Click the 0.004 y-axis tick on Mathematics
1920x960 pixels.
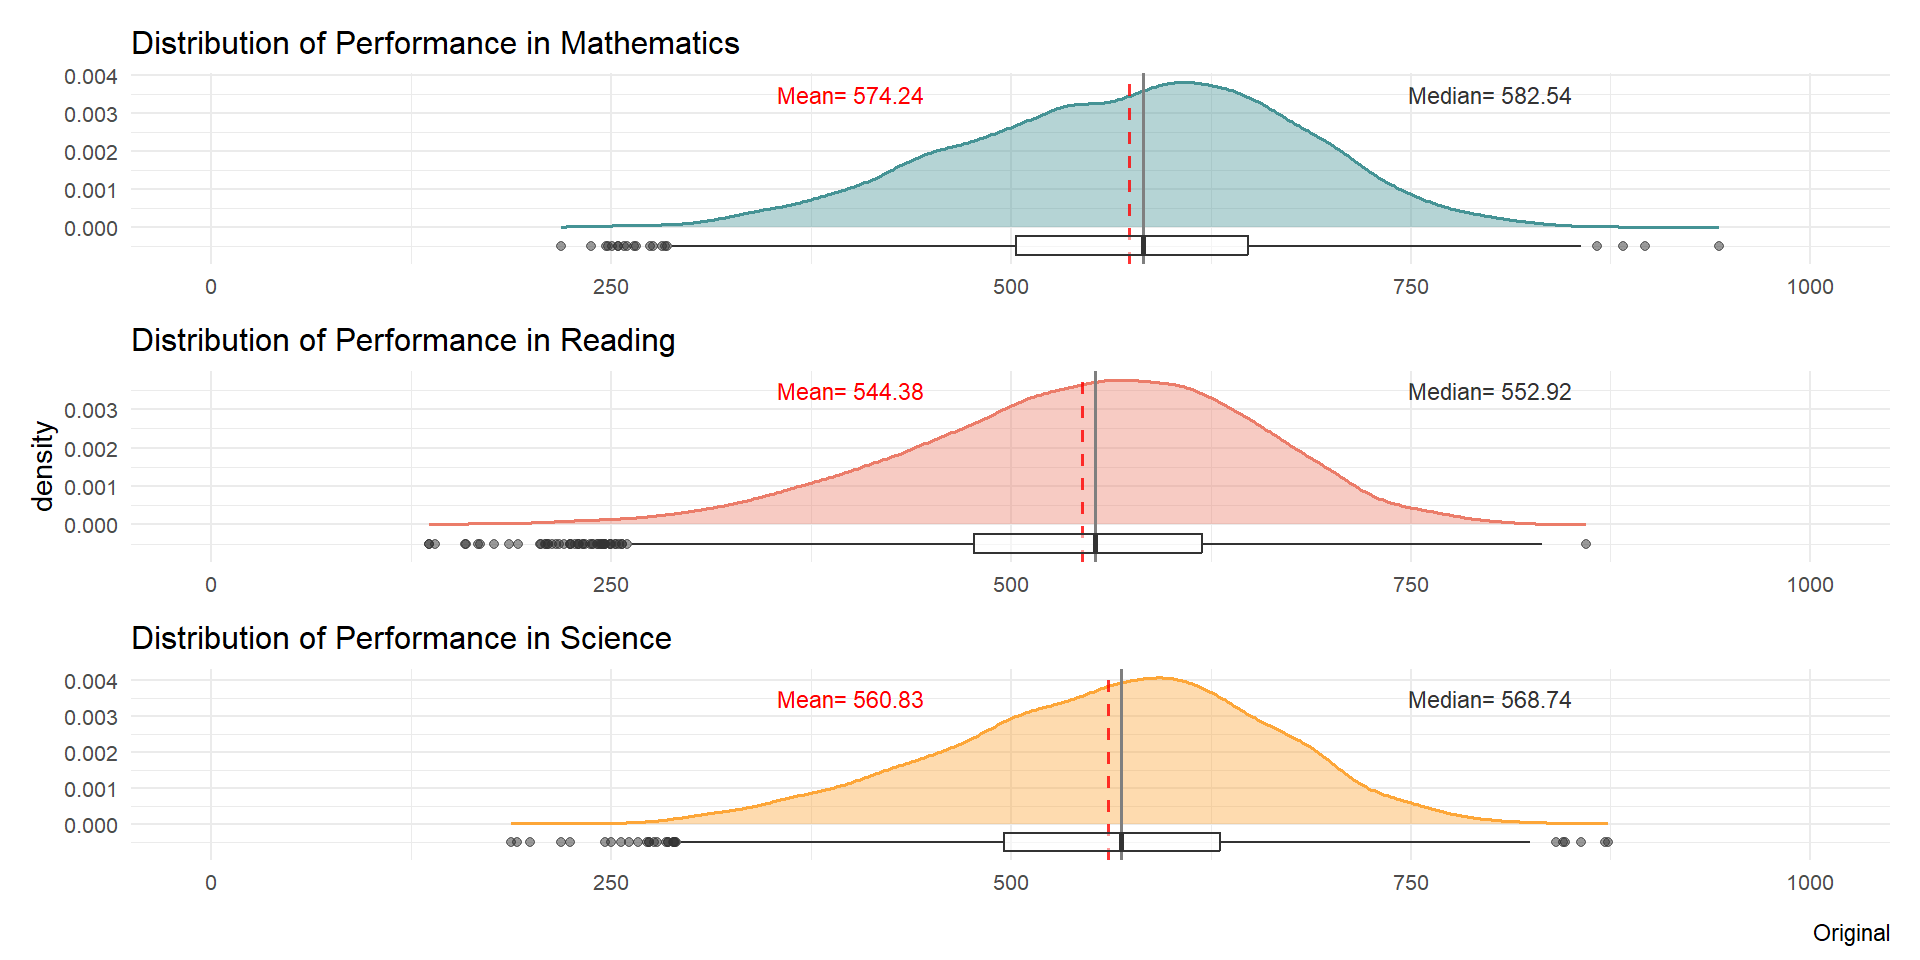91,77
